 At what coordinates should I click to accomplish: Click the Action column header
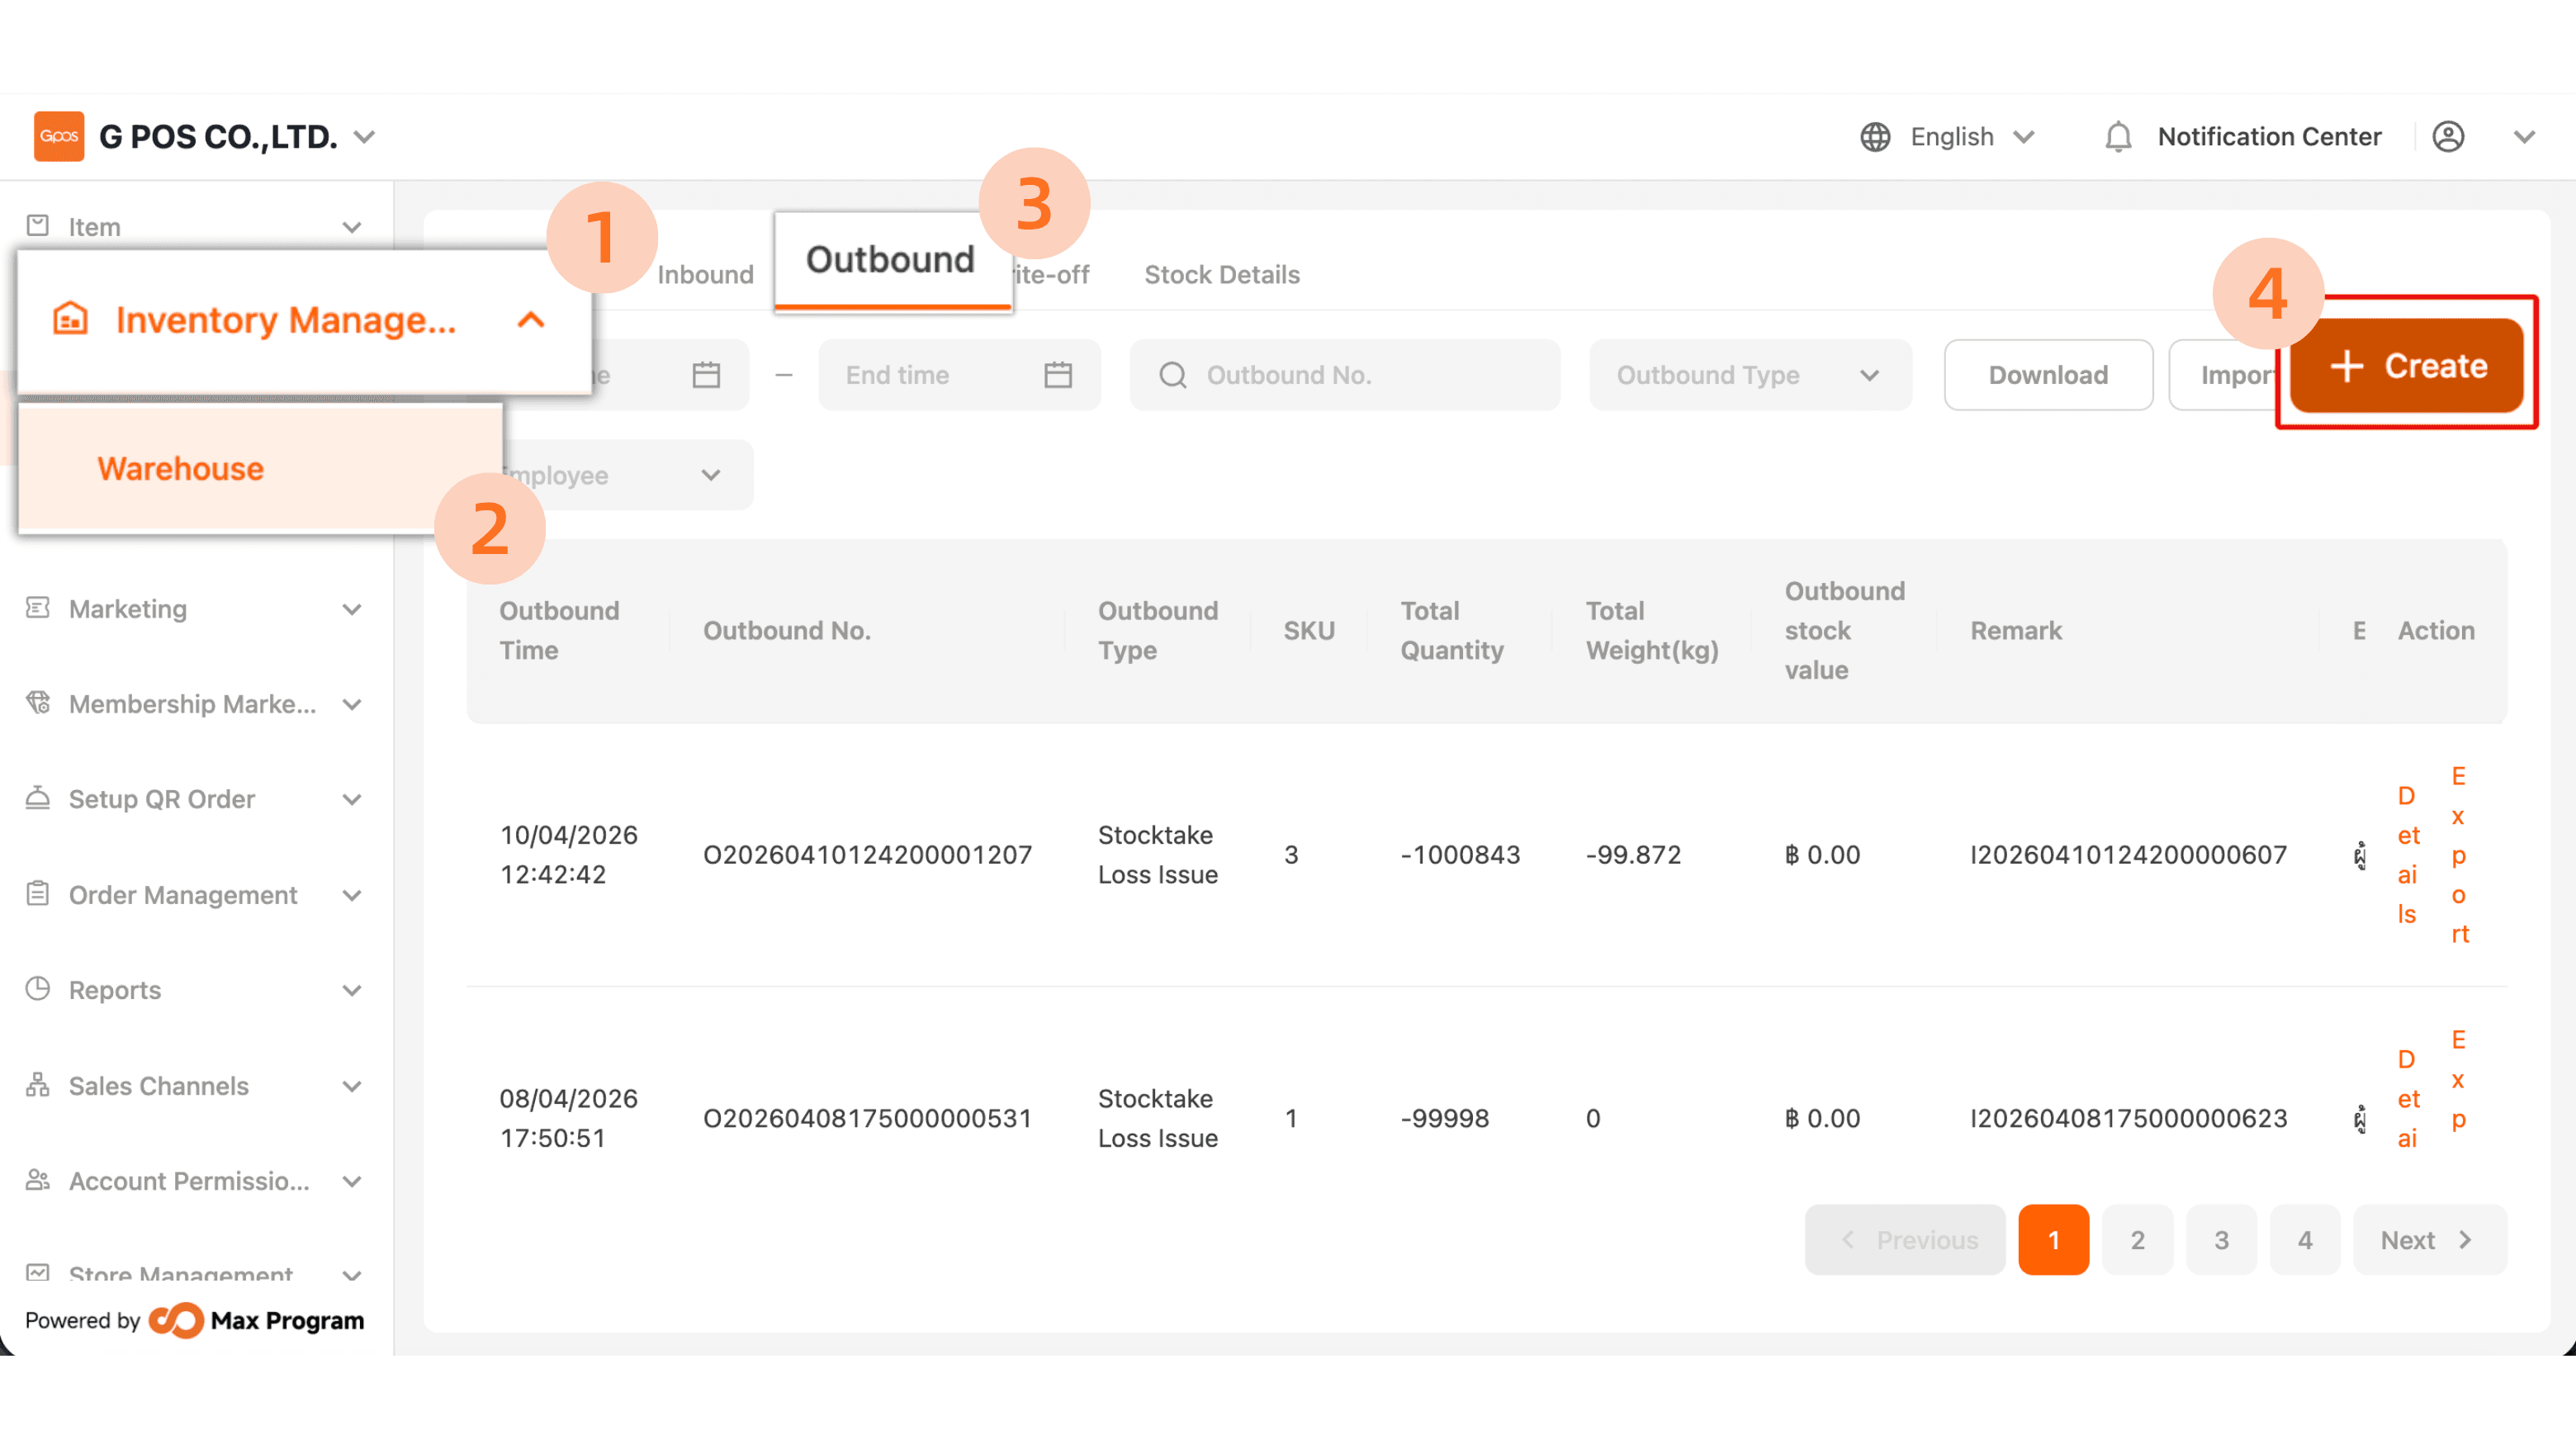2436,631
